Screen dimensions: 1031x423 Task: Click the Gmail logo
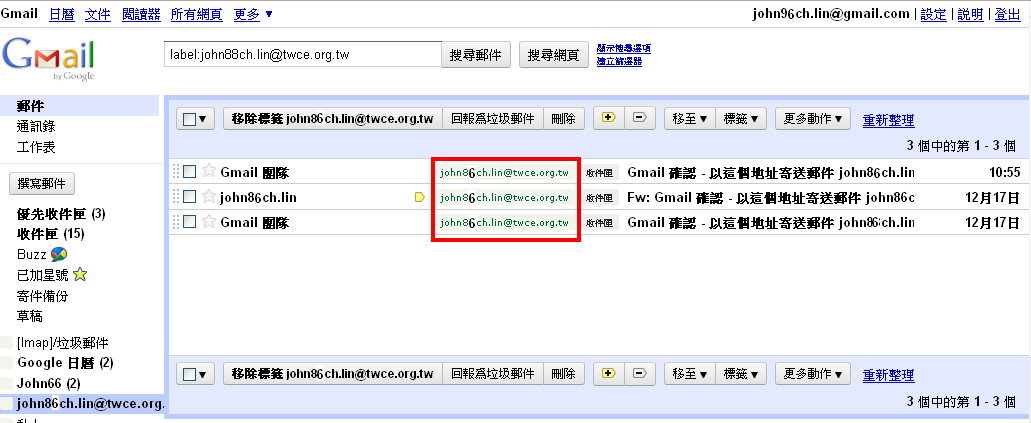click(49, 59)
